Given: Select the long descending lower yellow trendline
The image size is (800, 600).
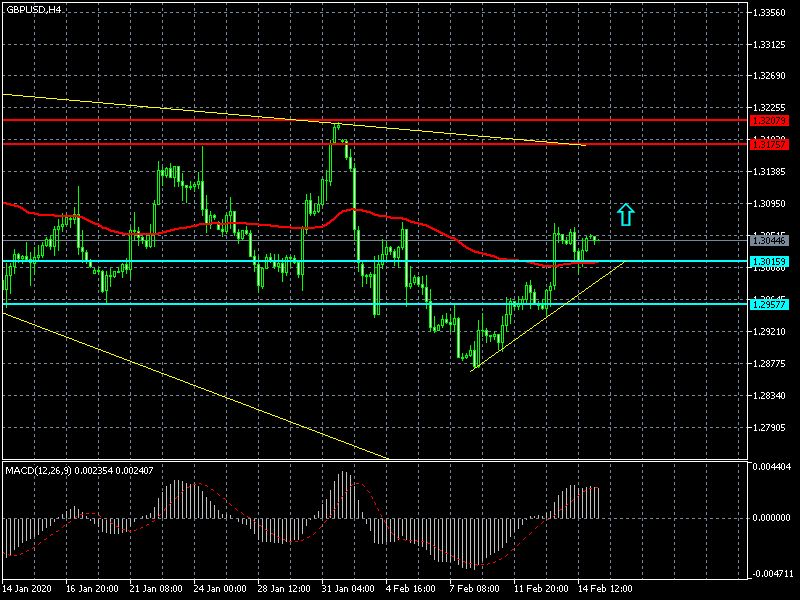Looking at the screenshot, I should click(200, 386).
